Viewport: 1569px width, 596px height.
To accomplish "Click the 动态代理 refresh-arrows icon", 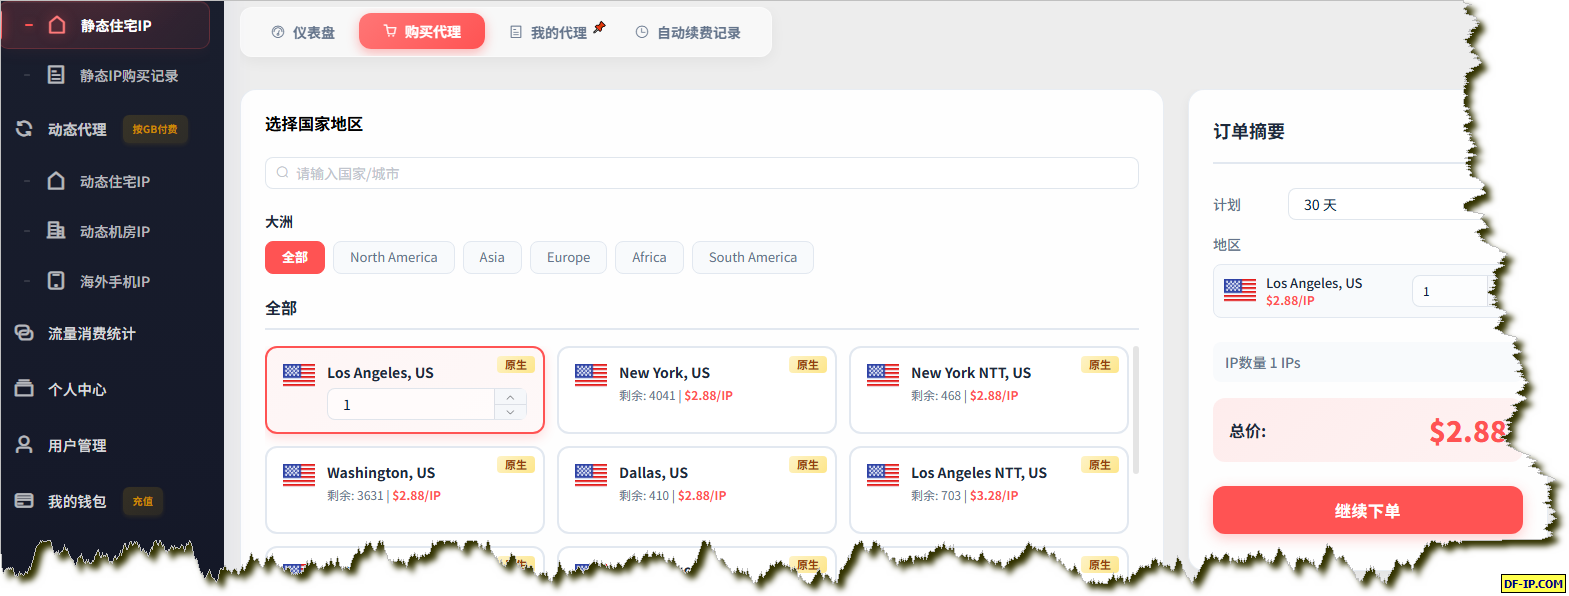I will [x=24, y=129].
